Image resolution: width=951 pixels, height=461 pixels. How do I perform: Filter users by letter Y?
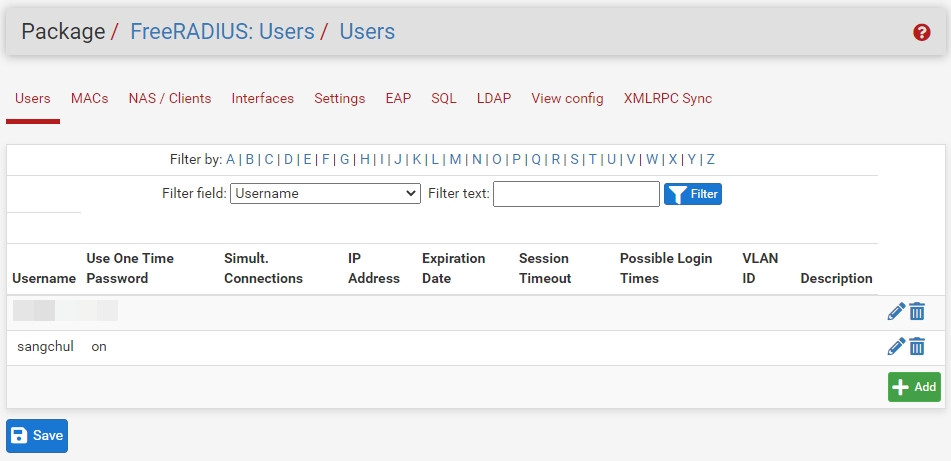pos(691,160)
